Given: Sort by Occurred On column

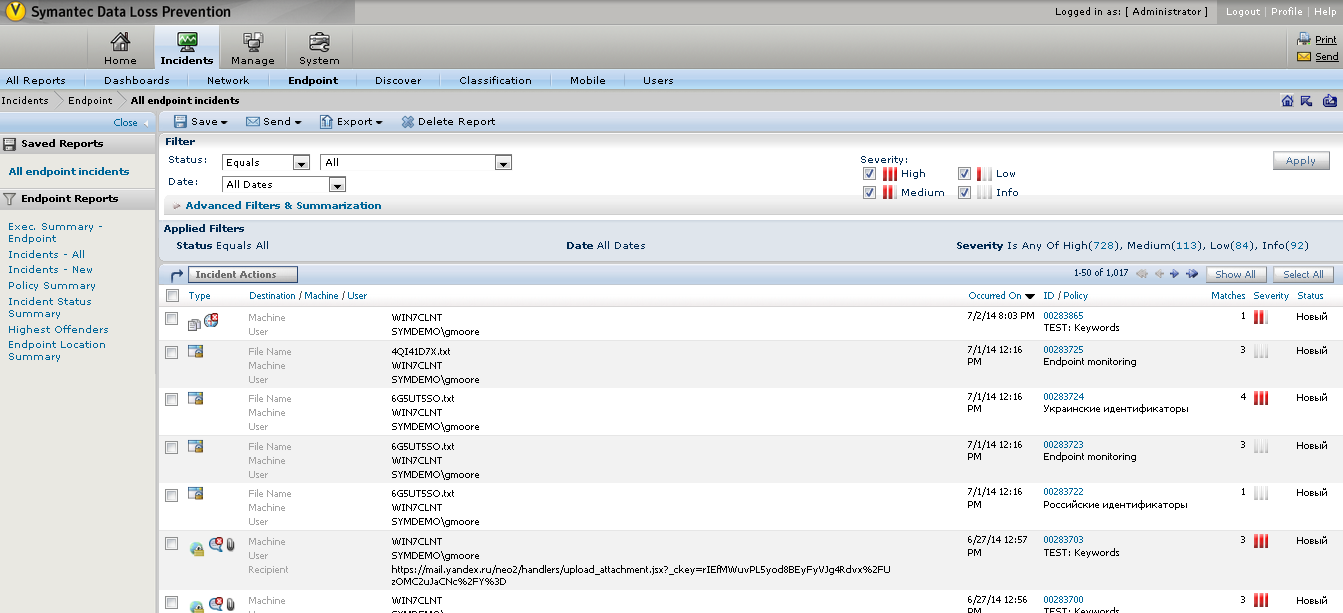Looking at the screenshot, I should pyautogui.click(x=1001, y=296).
